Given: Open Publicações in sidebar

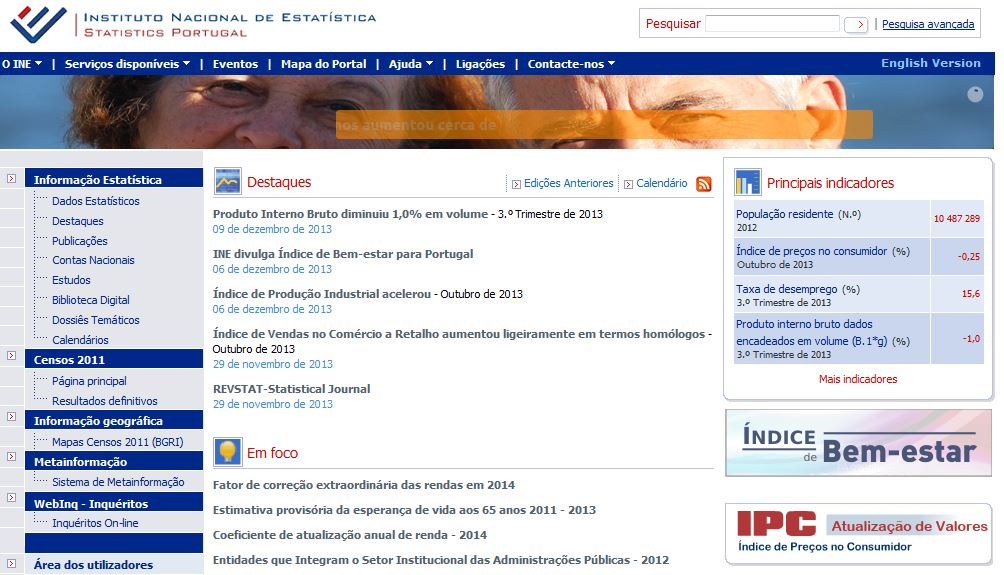Looking at the screenshot, I should pyautogui.click(x=79, y=241).
